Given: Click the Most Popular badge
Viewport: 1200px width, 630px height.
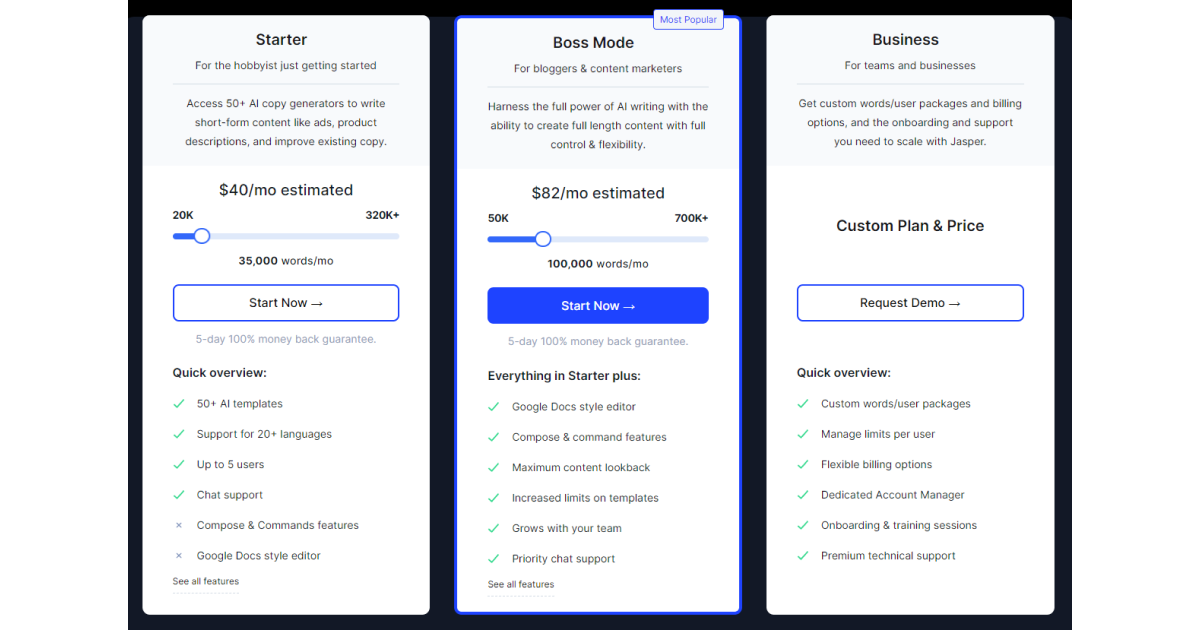Looking at the screenshot, I should [688, 20].
